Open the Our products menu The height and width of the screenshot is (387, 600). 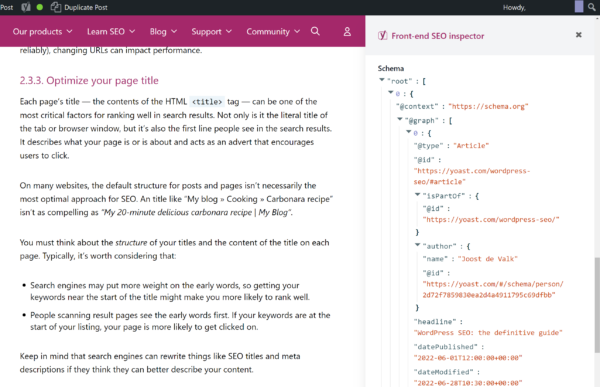42,31
